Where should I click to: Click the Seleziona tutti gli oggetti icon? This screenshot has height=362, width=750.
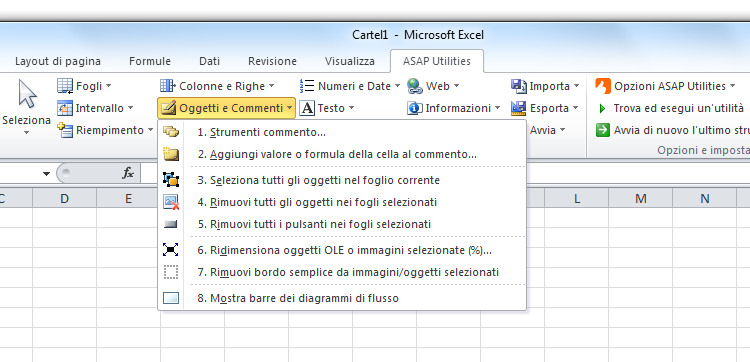[x=171, y=180]
